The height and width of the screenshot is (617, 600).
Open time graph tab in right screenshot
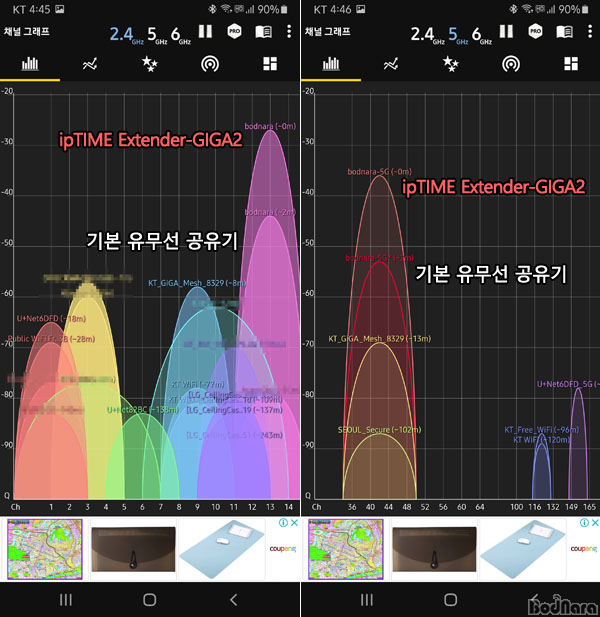click(x=391, y=64)
